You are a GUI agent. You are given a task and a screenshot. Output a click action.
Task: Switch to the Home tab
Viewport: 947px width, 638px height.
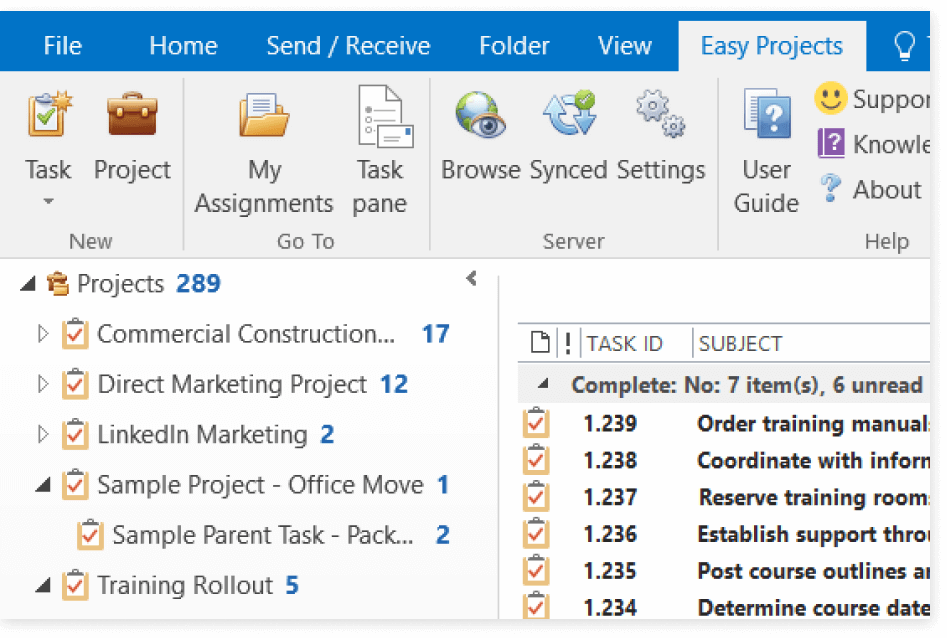point(183,46)
